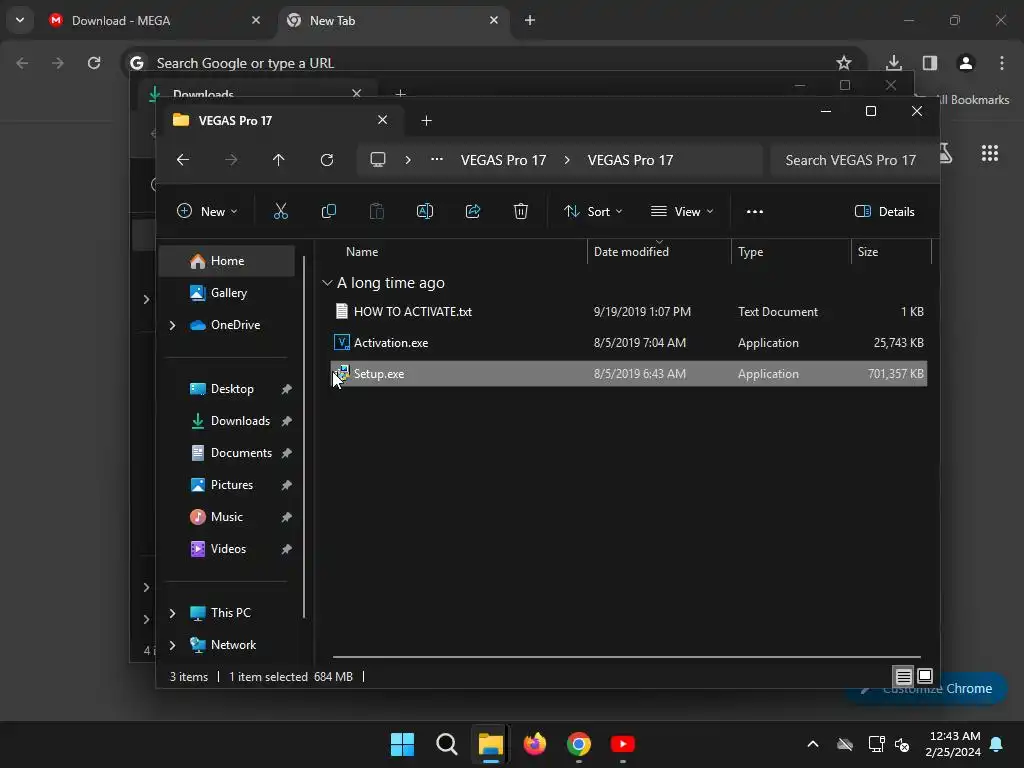Switch to details list view icon in status bar
Screen dimensions: 1024x768
[x=903, y=677]
